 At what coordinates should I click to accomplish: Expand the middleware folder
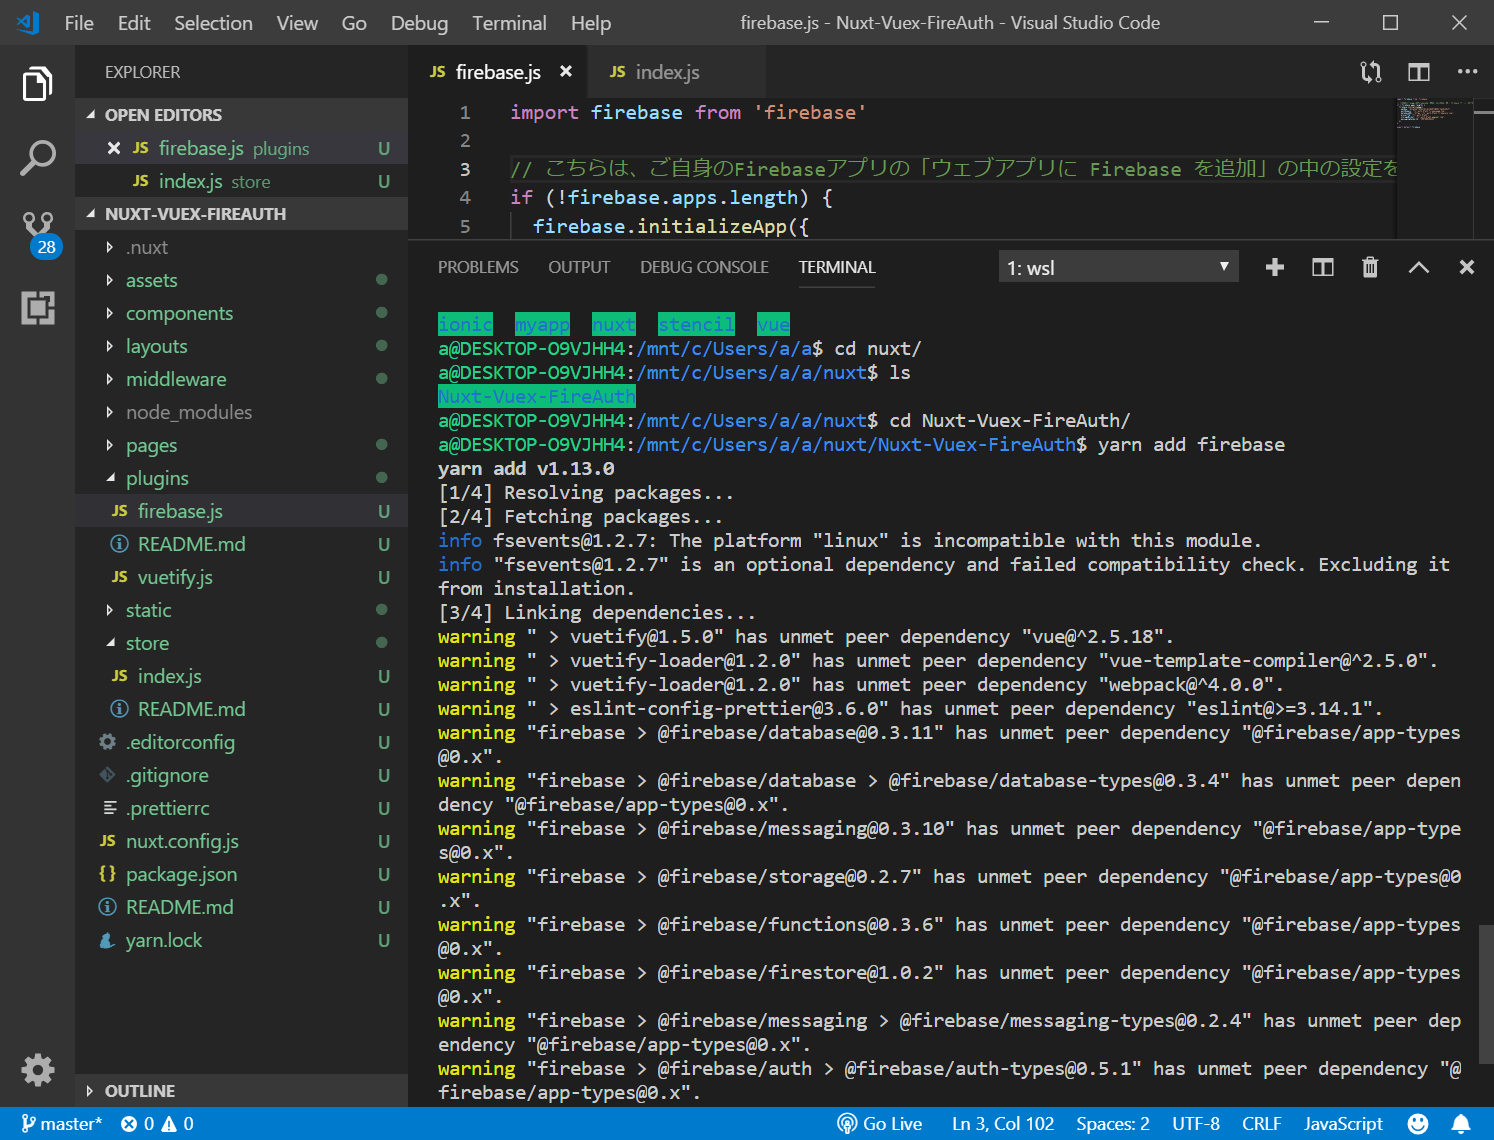(241, 379)
